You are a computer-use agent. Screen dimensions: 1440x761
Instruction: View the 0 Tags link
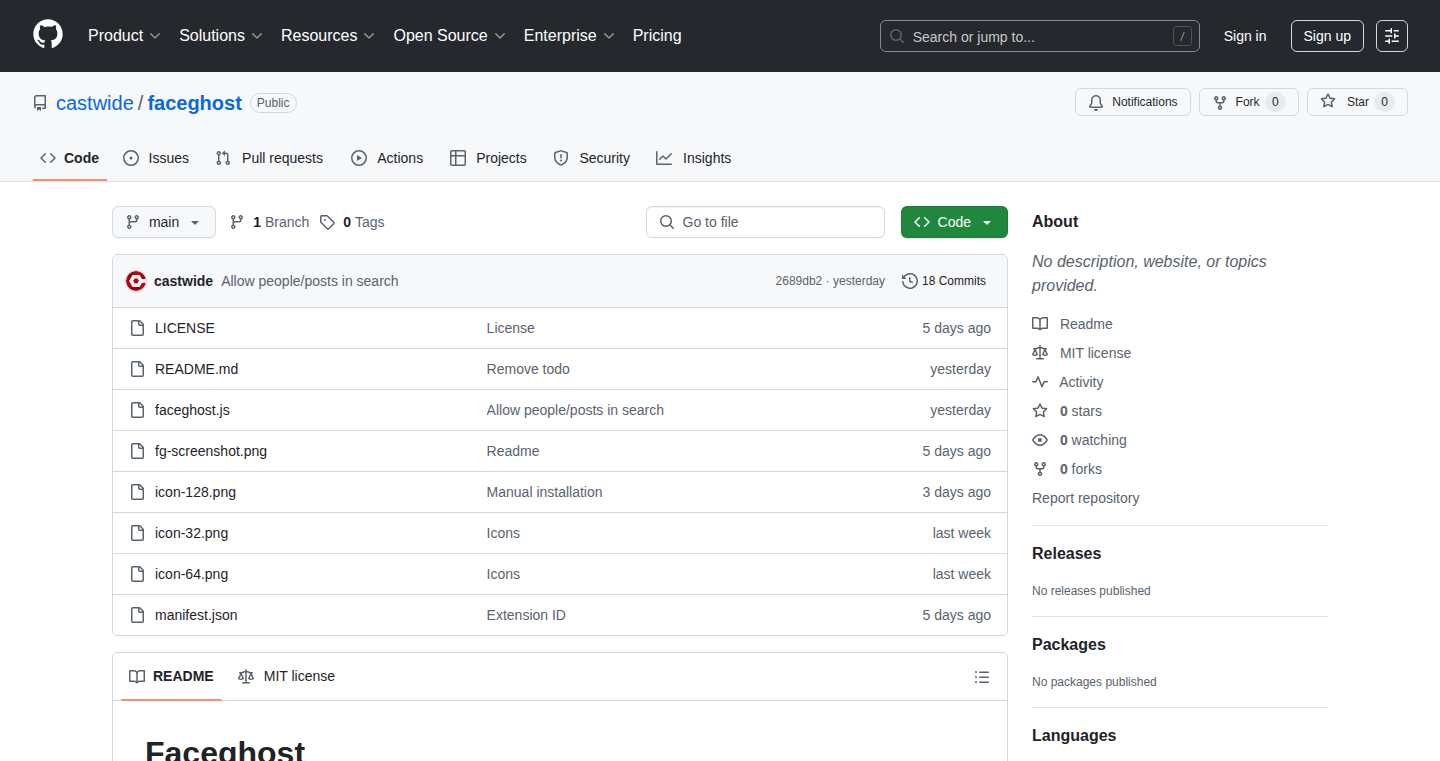tap(352, 222)
